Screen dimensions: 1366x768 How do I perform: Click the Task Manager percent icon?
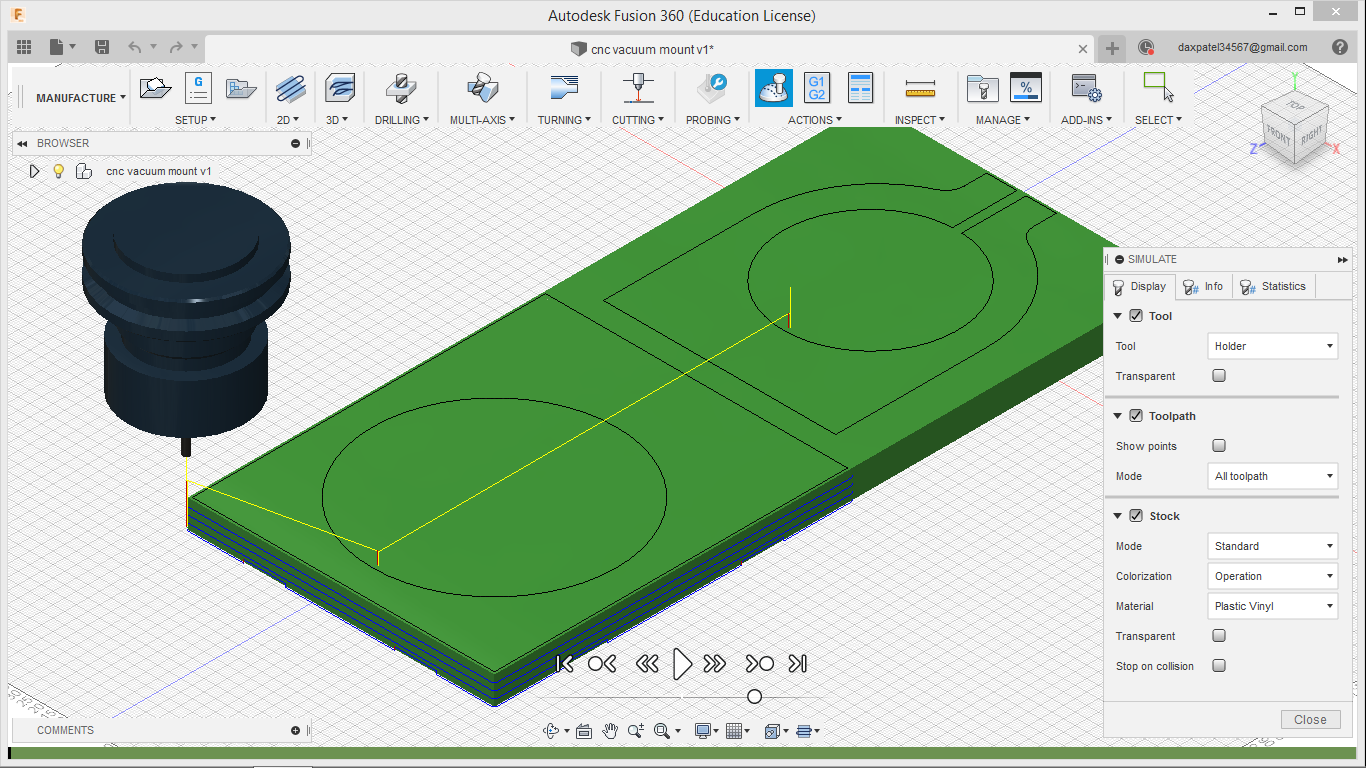tap(1026, 88)
